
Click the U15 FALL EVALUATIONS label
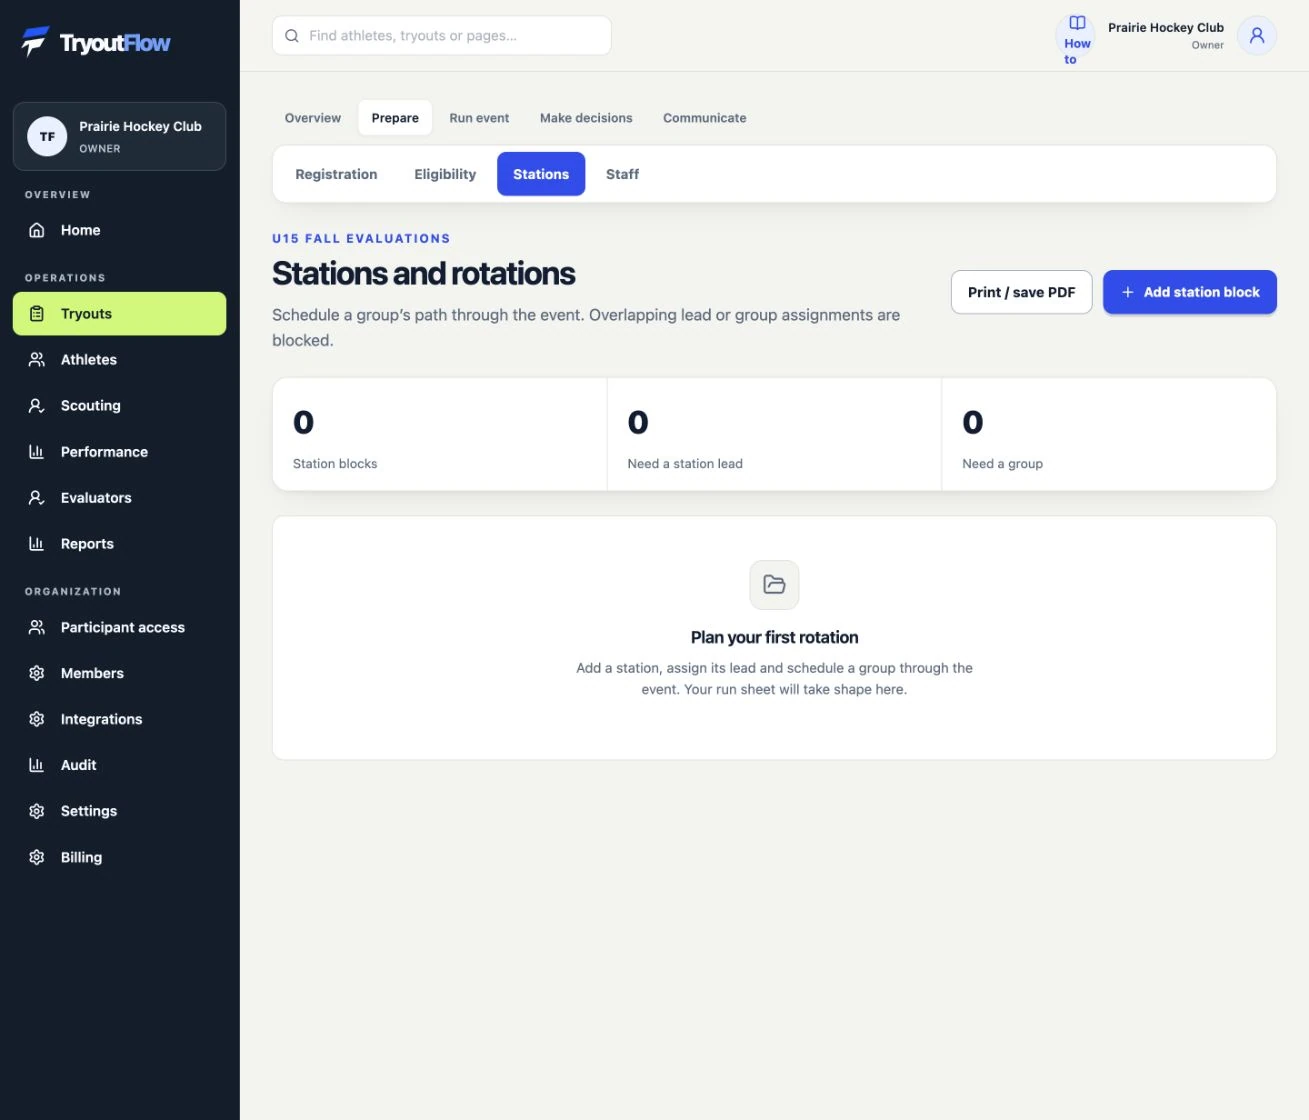pos(361,239)
